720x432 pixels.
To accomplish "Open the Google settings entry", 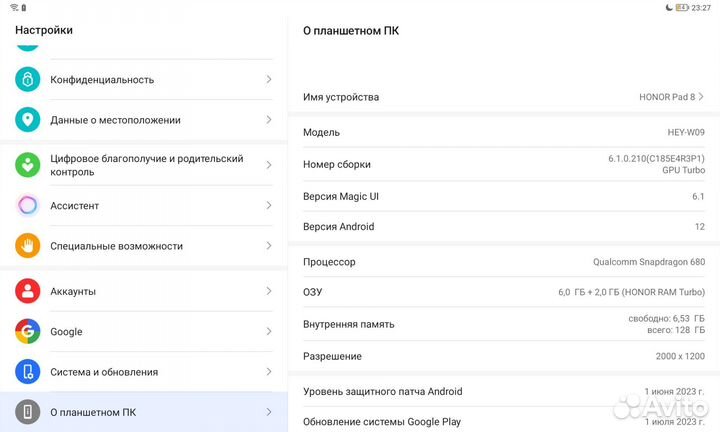I will coord(144,331).
